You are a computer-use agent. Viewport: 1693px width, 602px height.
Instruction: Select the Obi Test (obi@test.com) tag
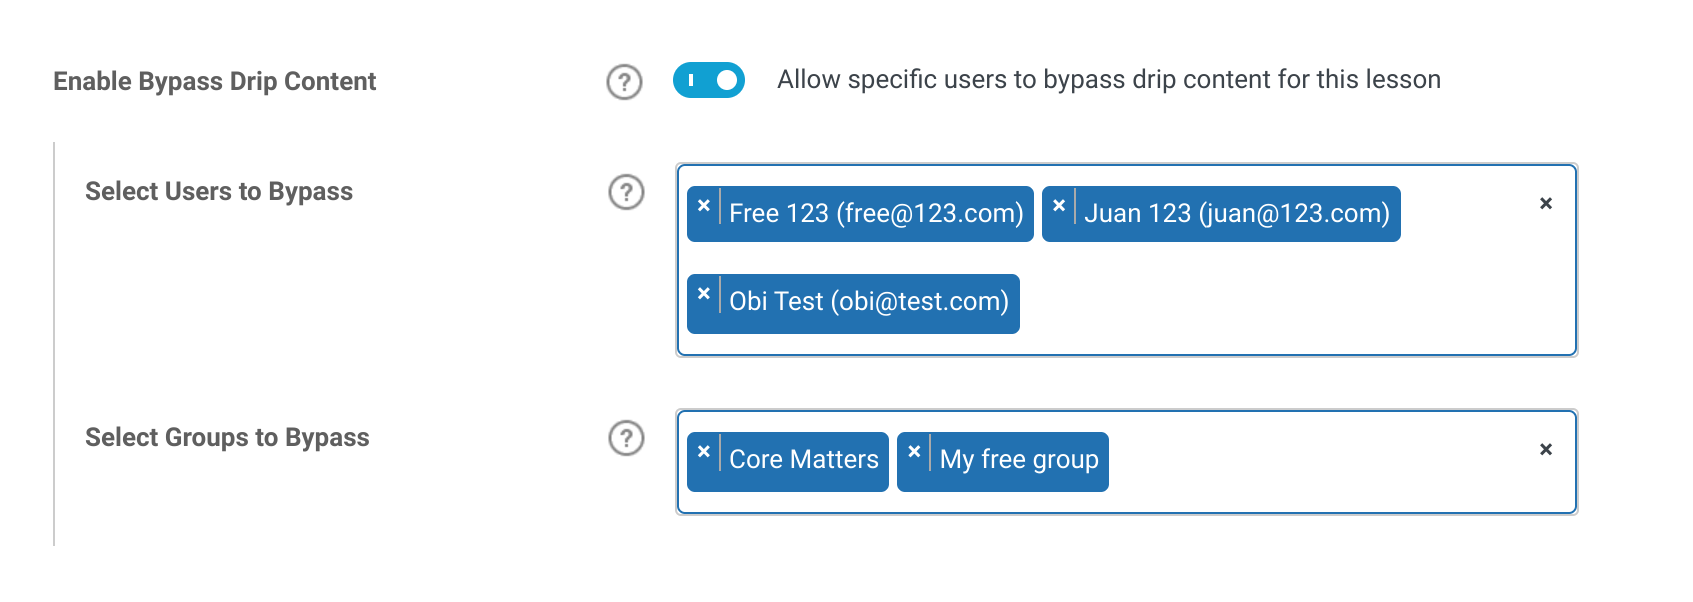(869, 302)
